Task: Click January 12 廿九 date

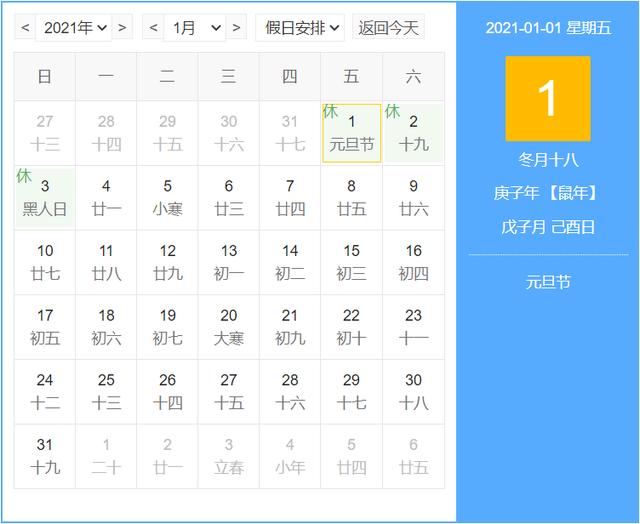Action: (x=167, y=262)
